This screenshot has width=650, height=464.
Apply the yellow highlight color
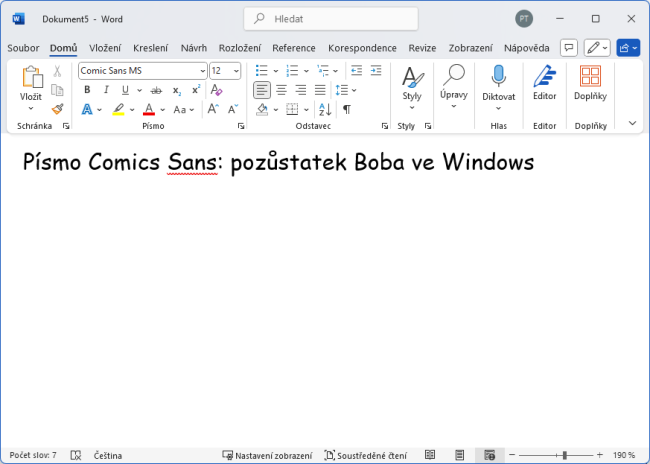coord(119,109)
